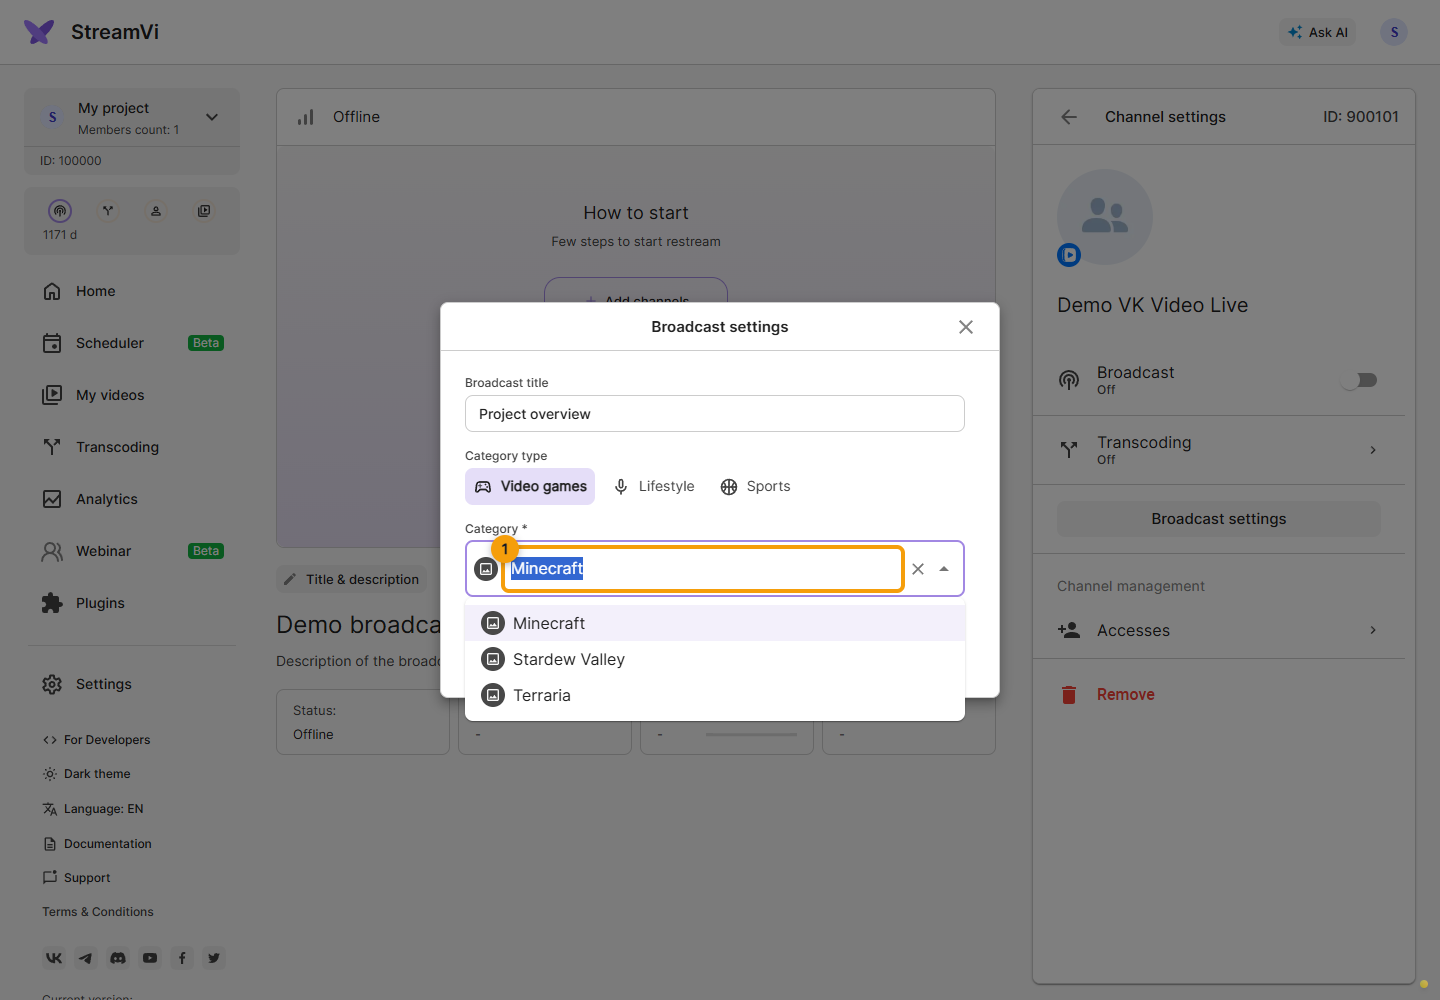
Task: Open the Documentation link
Action: pos(97,844)
